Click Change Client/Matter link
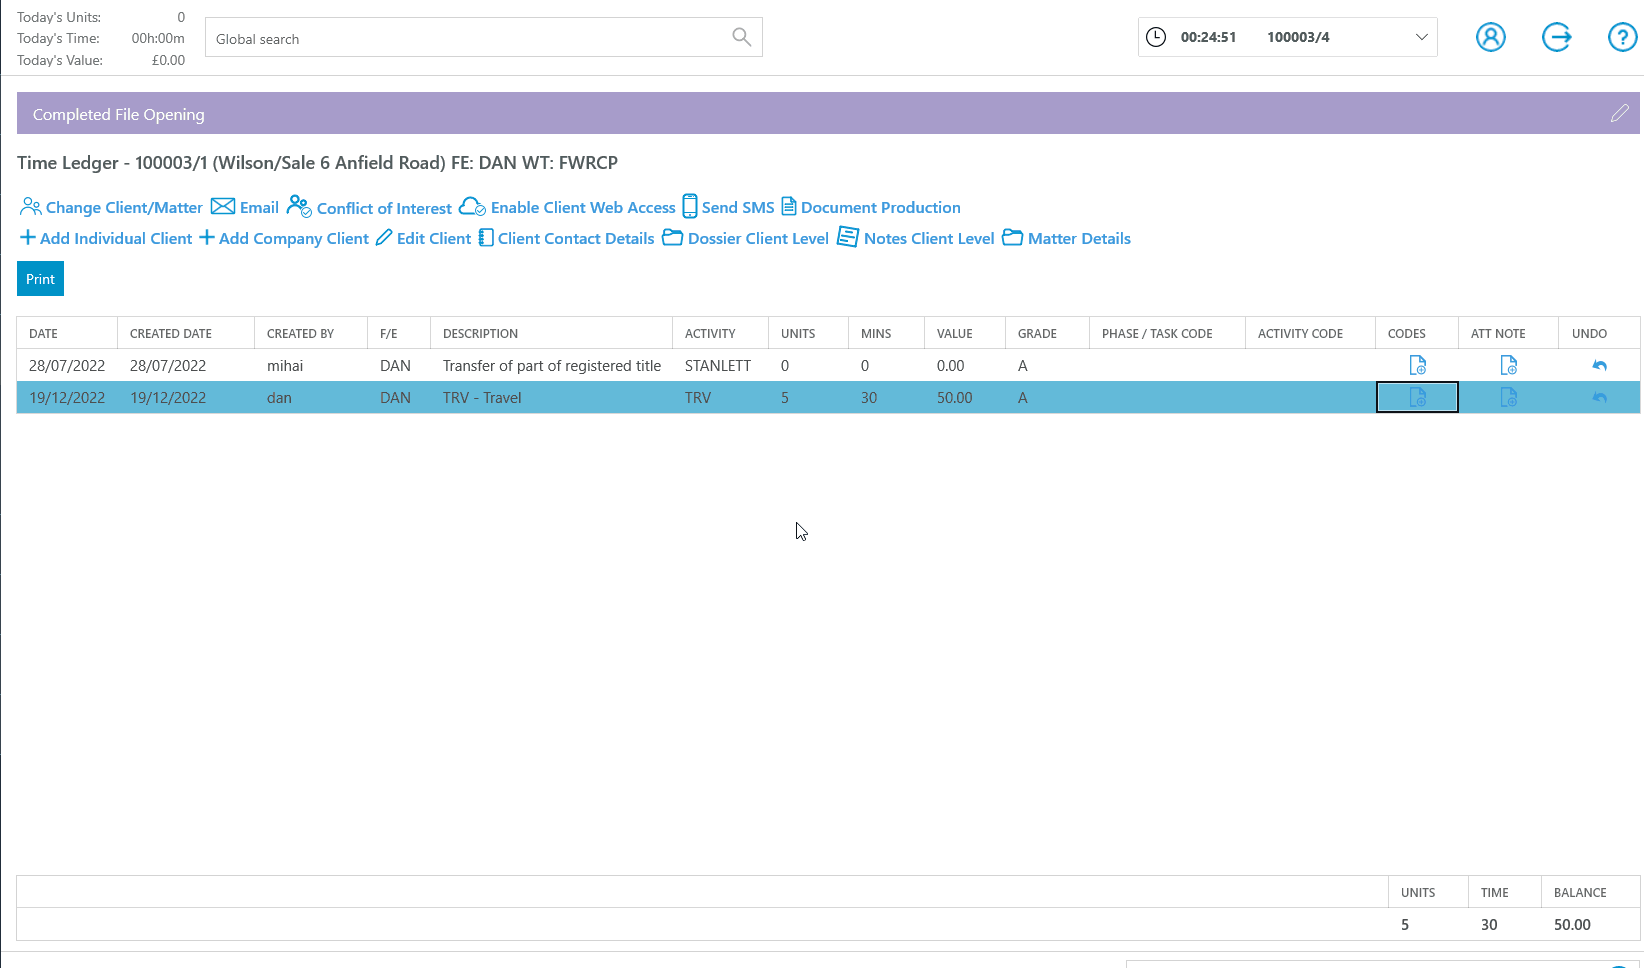1644x968 pixels. [111, 207]
